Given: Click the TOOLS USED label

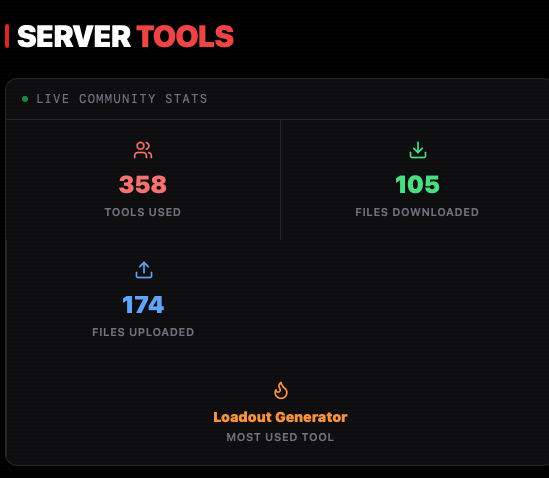Looking at the screenshot, I should pos(143,212).
